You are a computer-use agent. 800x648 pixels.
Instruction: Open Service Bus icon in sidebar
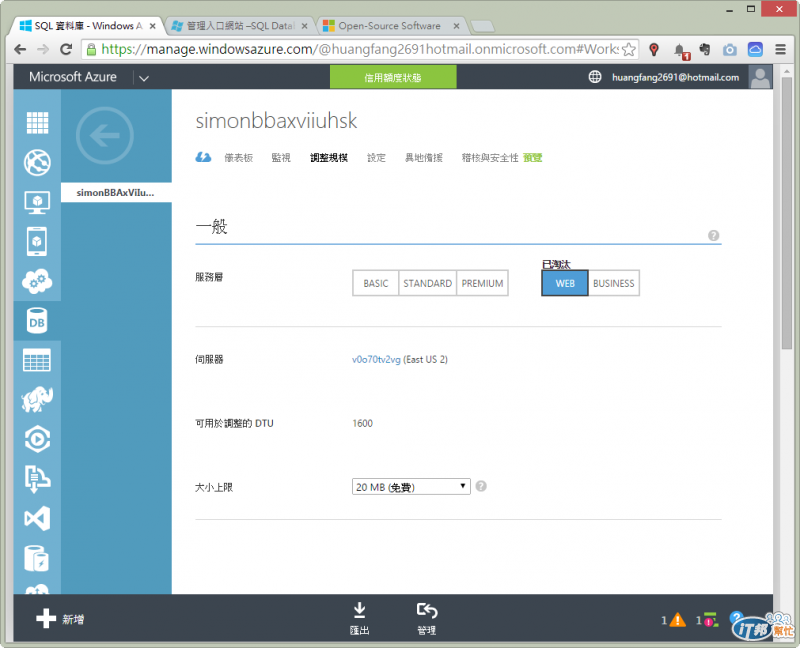pos(37,479)
